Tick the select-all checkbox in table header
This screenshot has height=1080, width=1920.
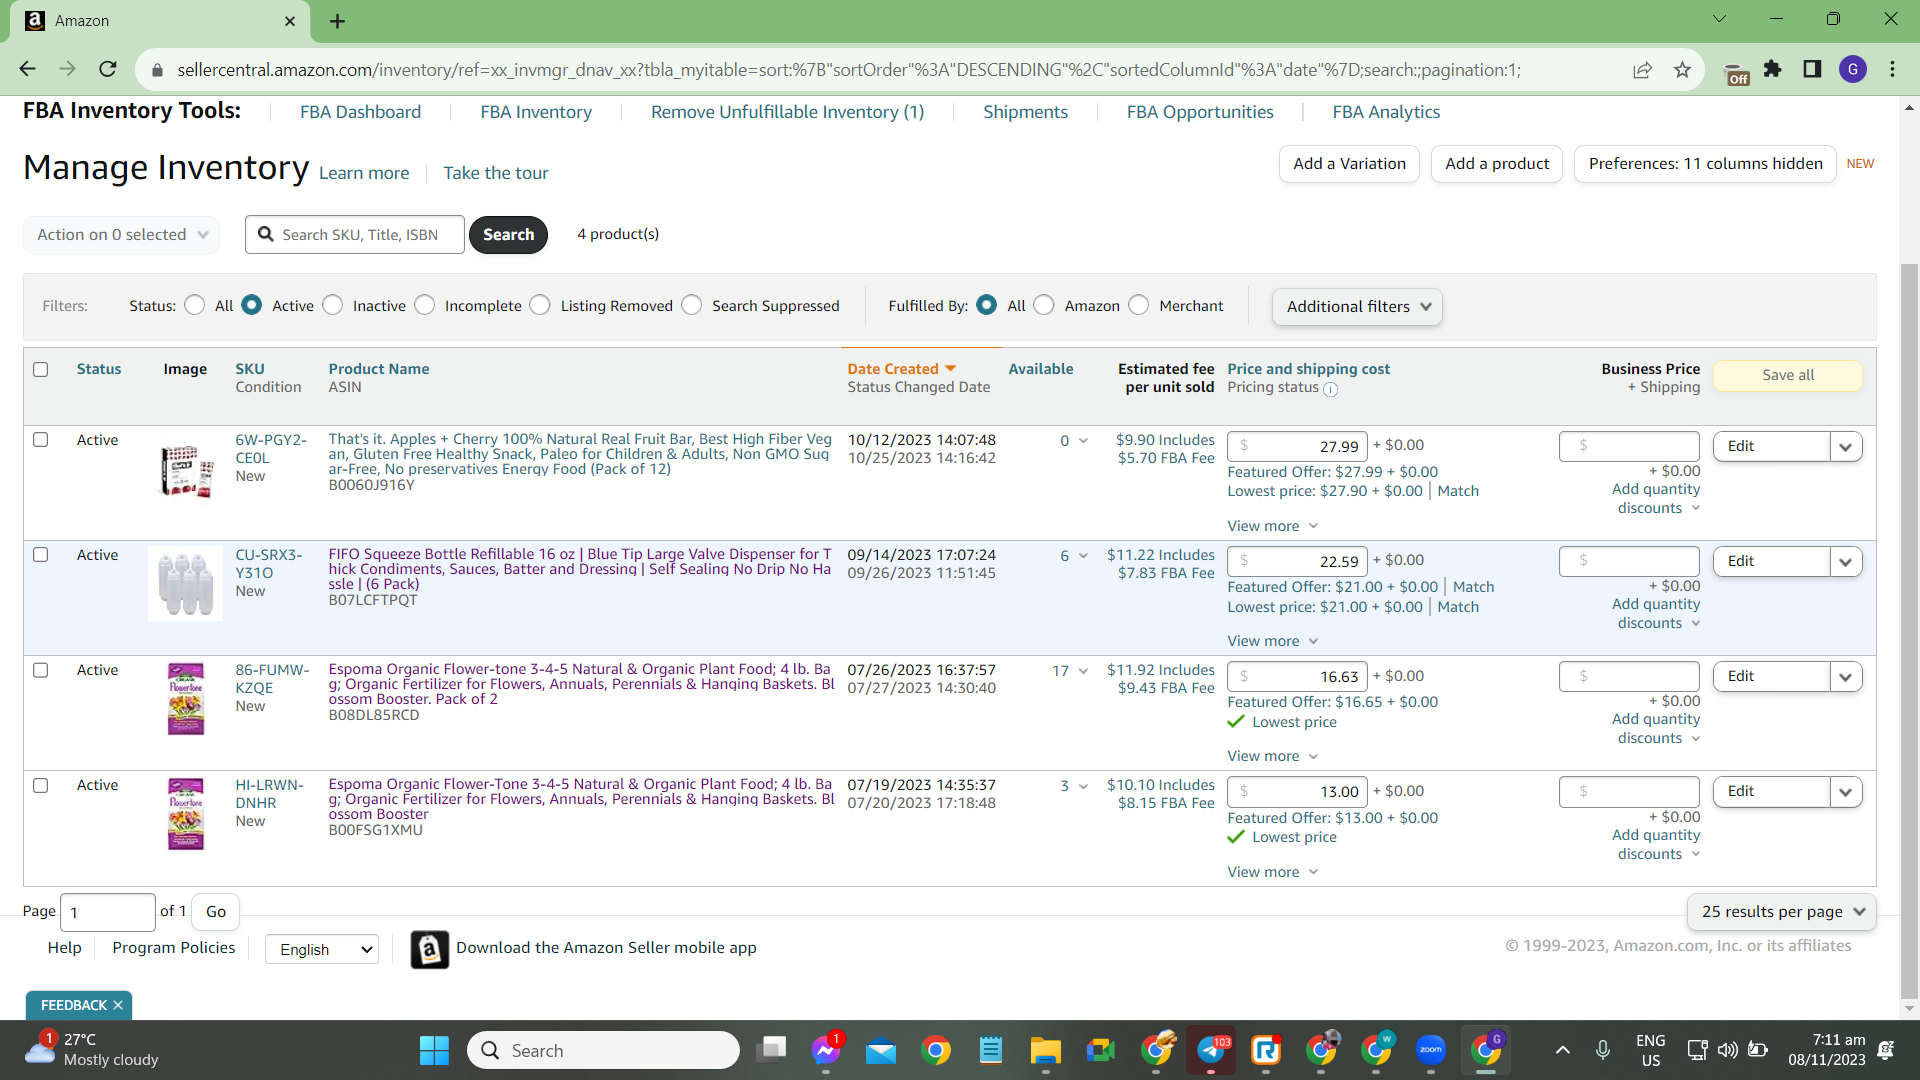[x=41, y=369]
